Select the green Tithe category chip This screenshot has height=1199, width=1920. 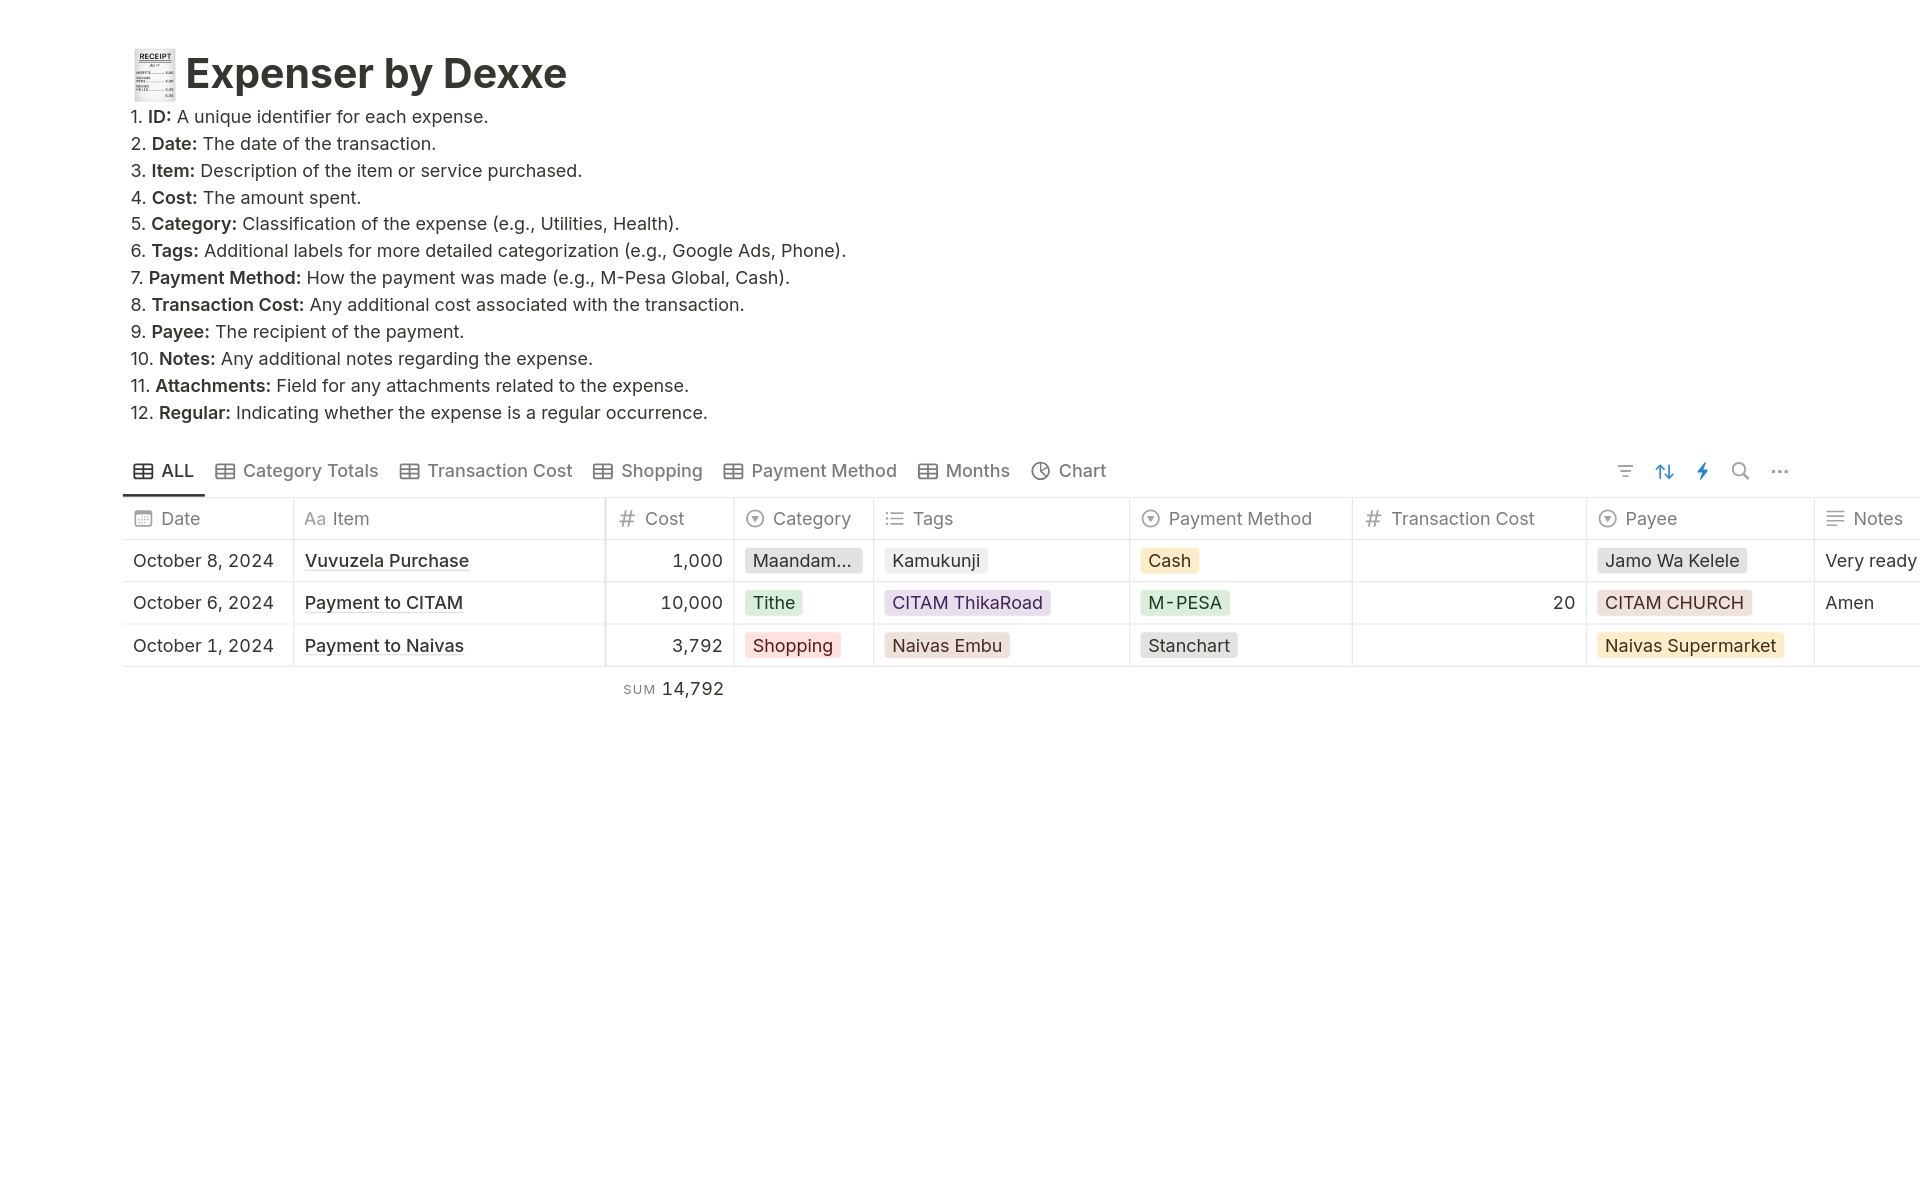[x=773, y=603]
